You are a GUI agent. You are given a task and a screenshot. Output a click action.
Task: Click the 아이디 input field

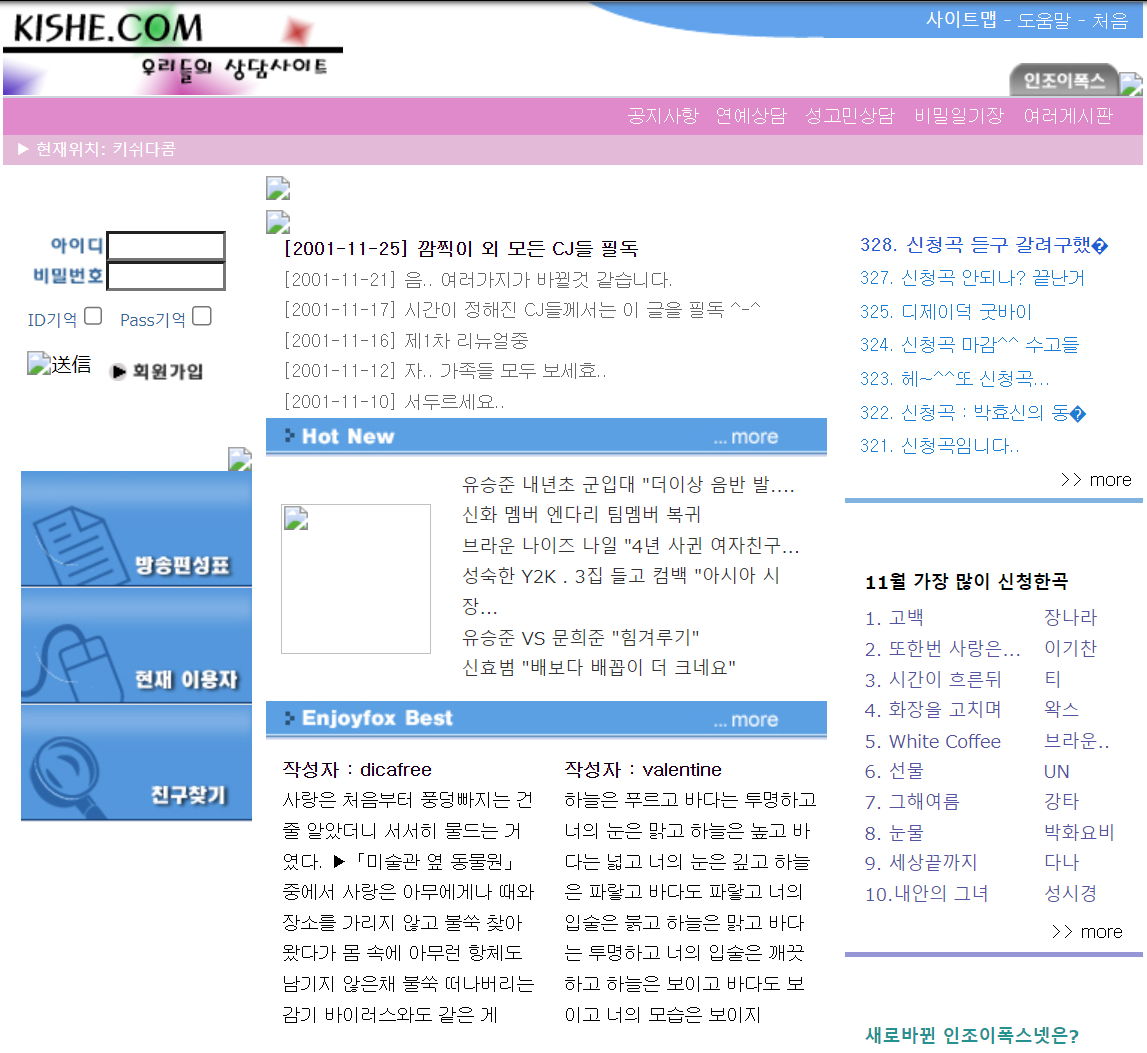[x=166, y=246]
